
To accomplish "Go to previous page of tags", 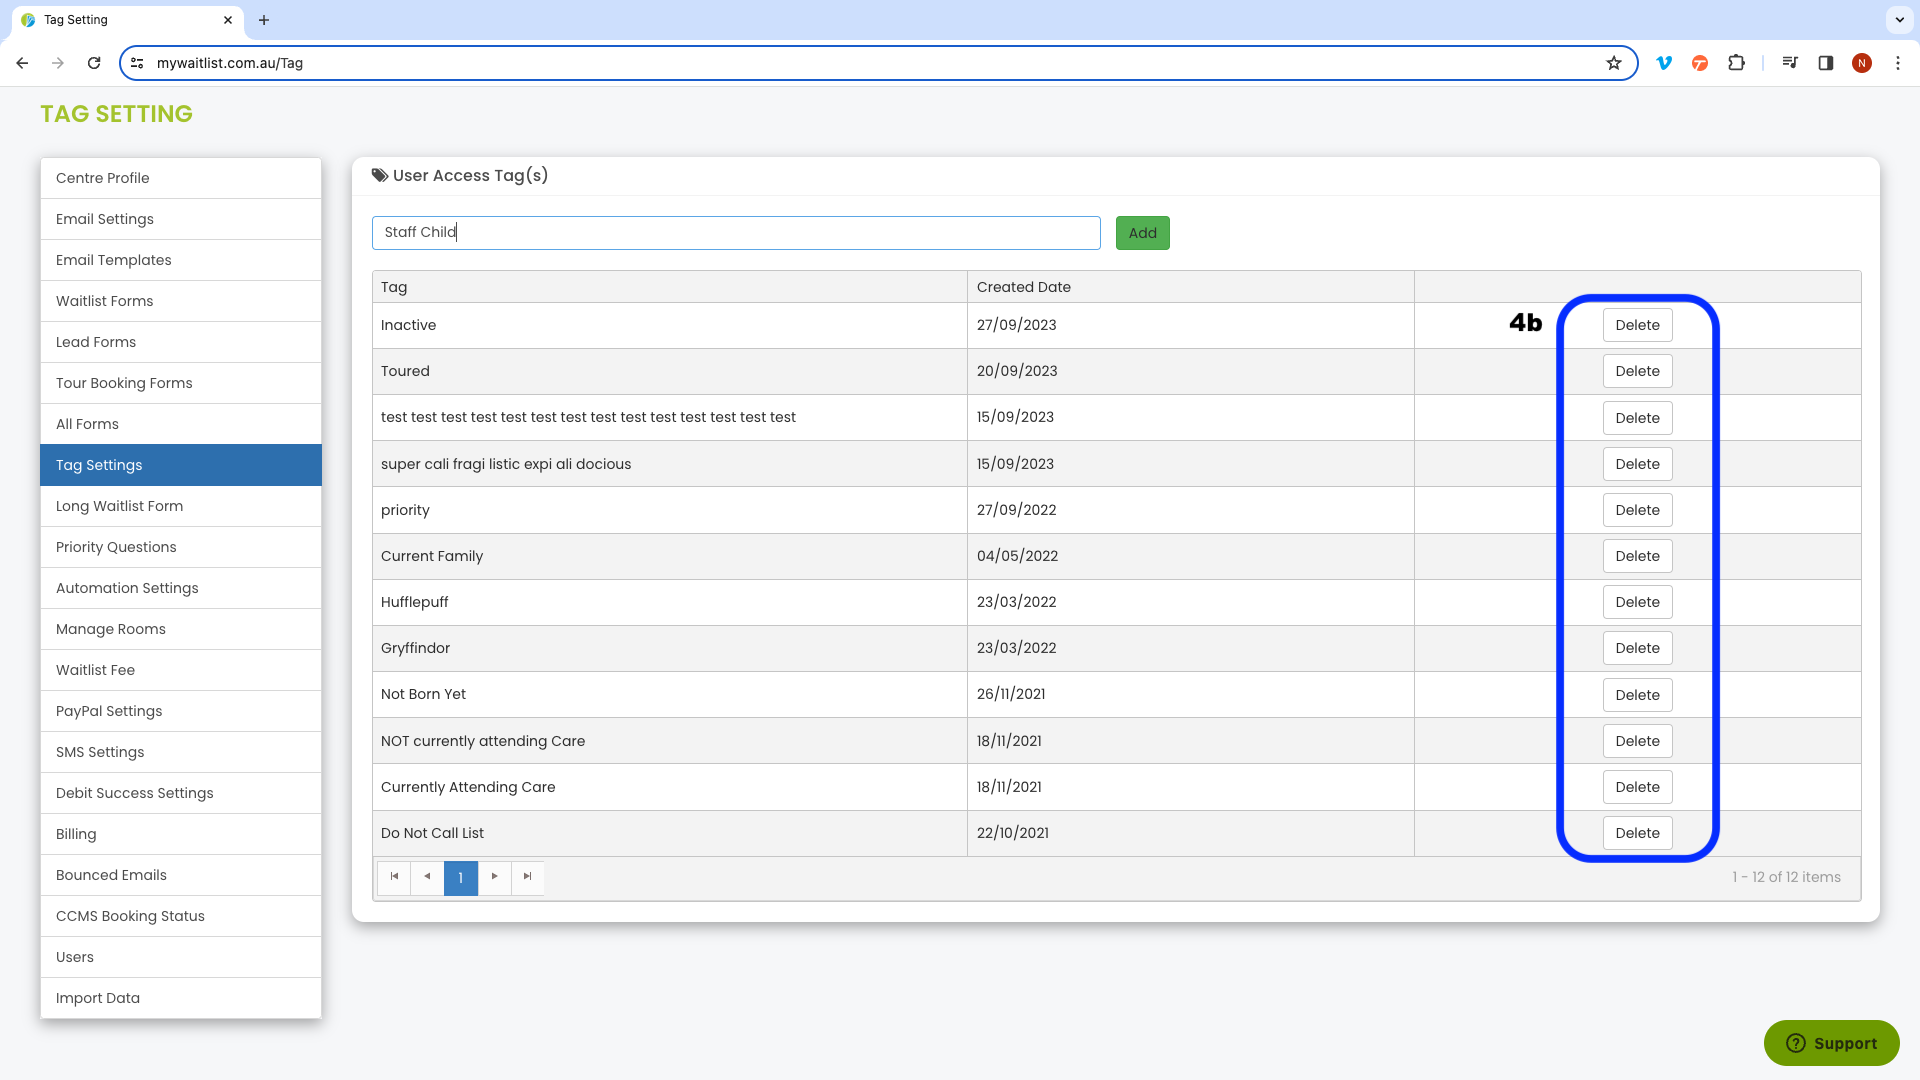I will point(427,877).
